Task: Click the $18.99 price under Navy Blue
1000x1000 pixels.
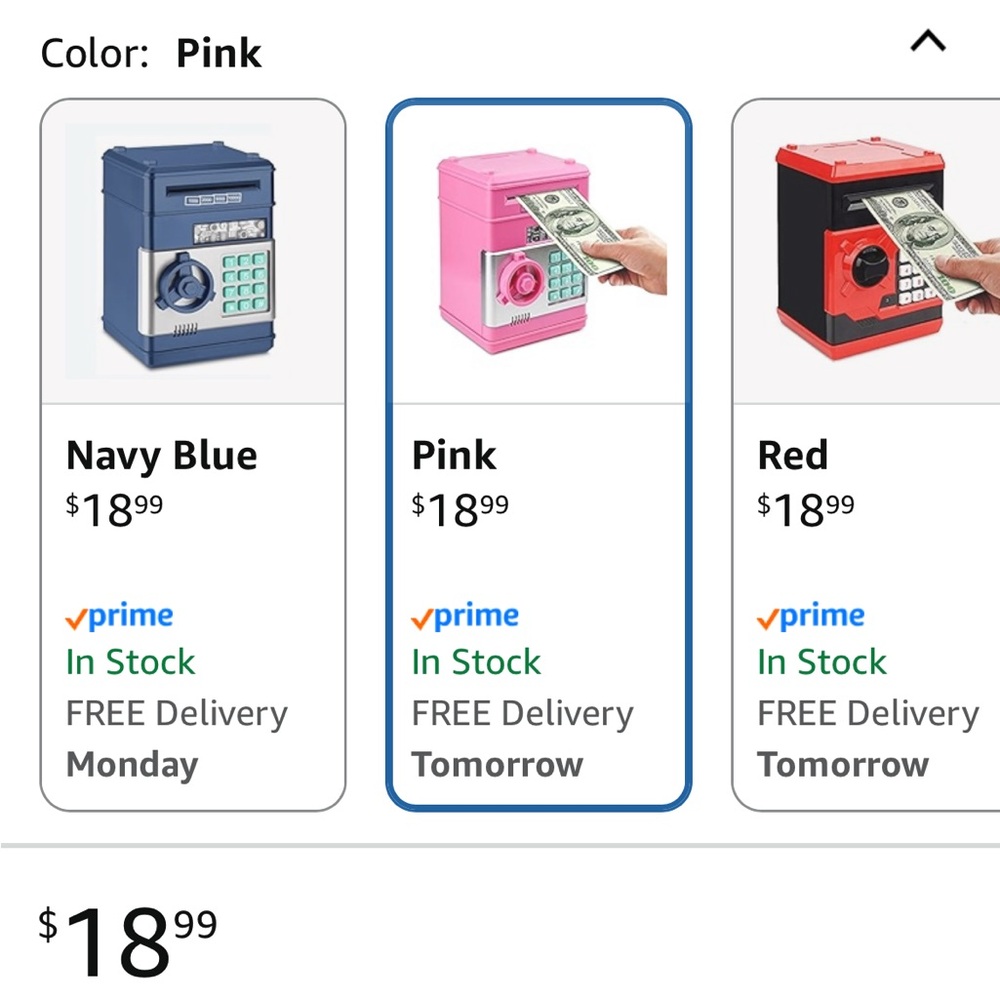Action: point(115,510)
